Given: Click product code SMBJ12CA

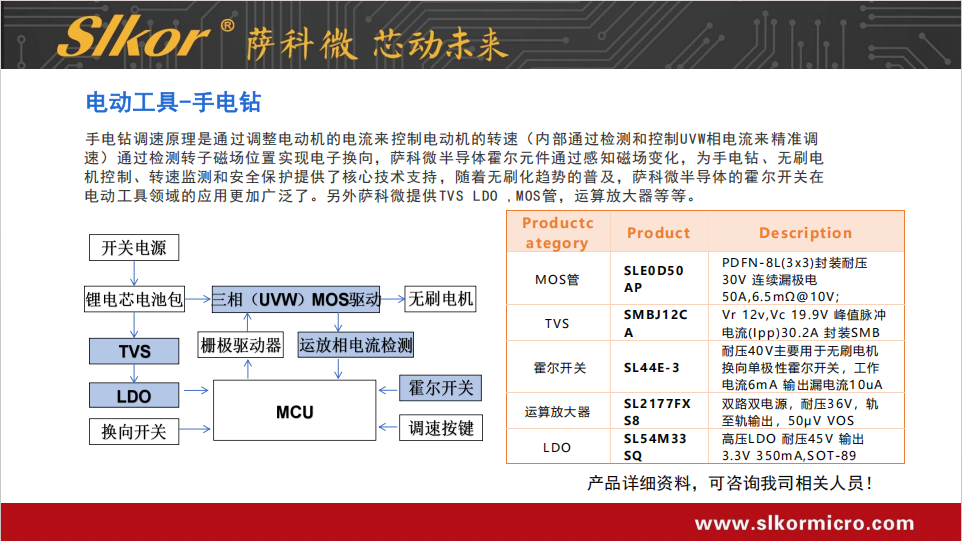Looking at the screenshot, I should (x=656, y=323).
